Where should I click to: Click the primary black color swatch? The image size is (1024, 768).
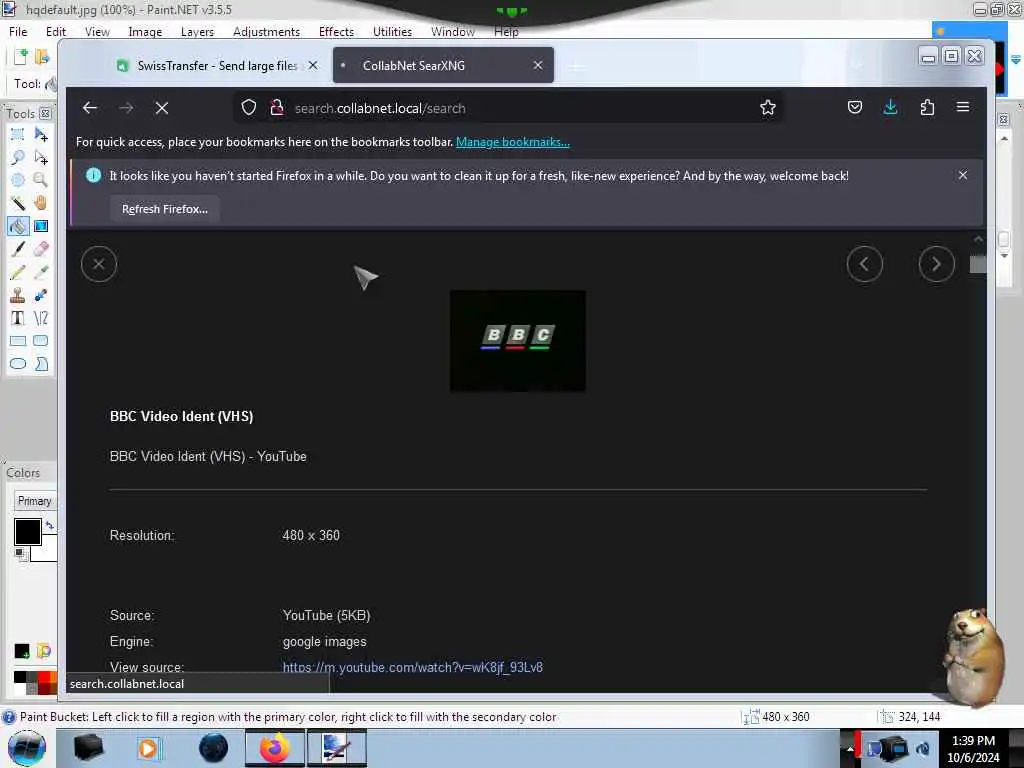click(x=27, y=532)
